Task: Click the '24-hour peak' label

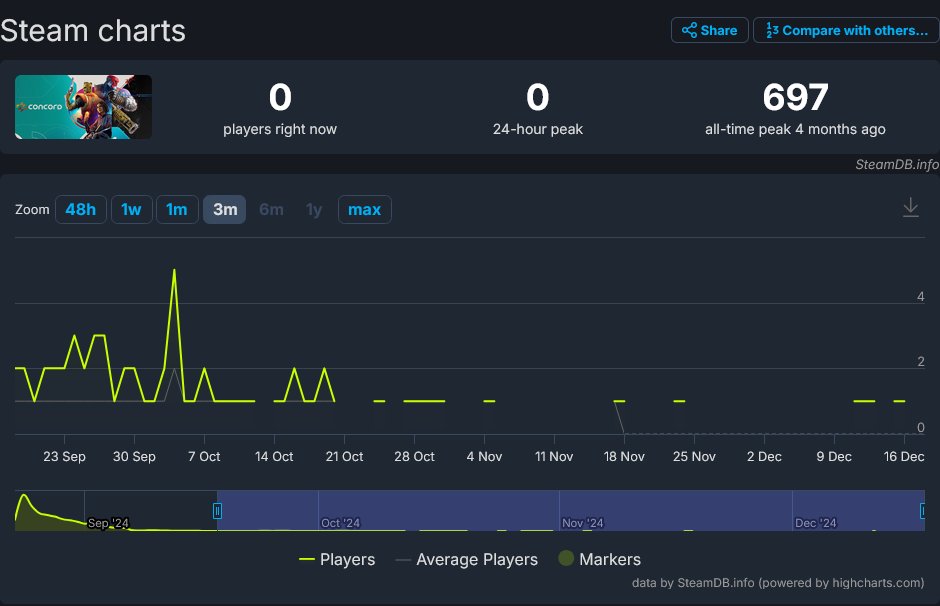Action: (538, 129)
